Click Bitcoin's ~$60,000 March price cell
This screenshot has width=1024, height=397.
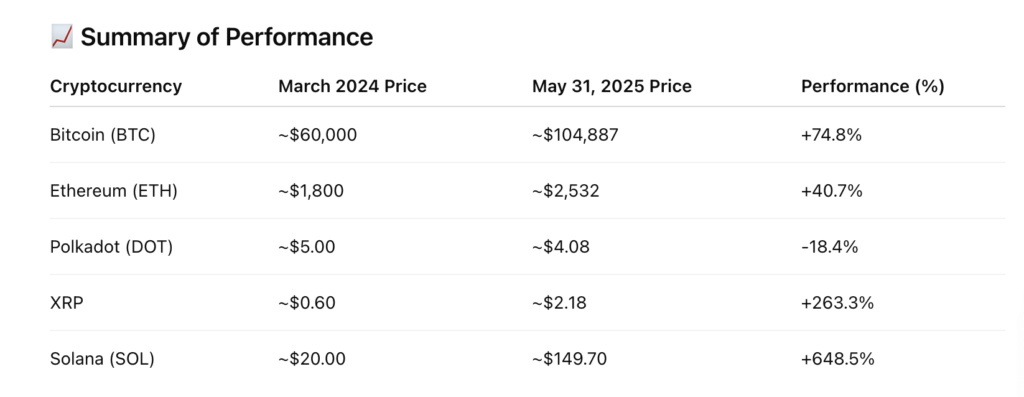317,135
